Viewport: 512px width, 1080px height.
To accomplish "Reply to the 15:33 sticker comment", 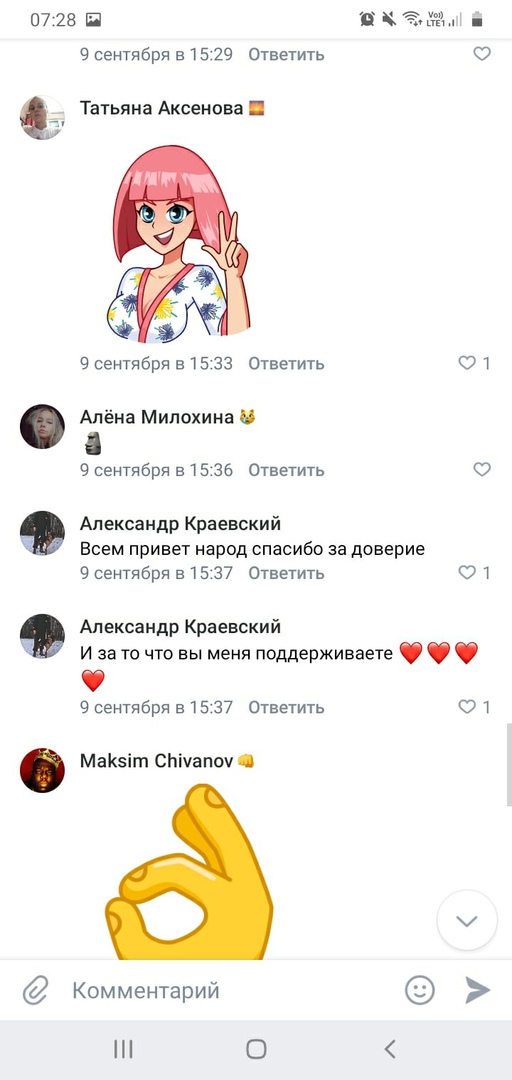I will 286,363.
